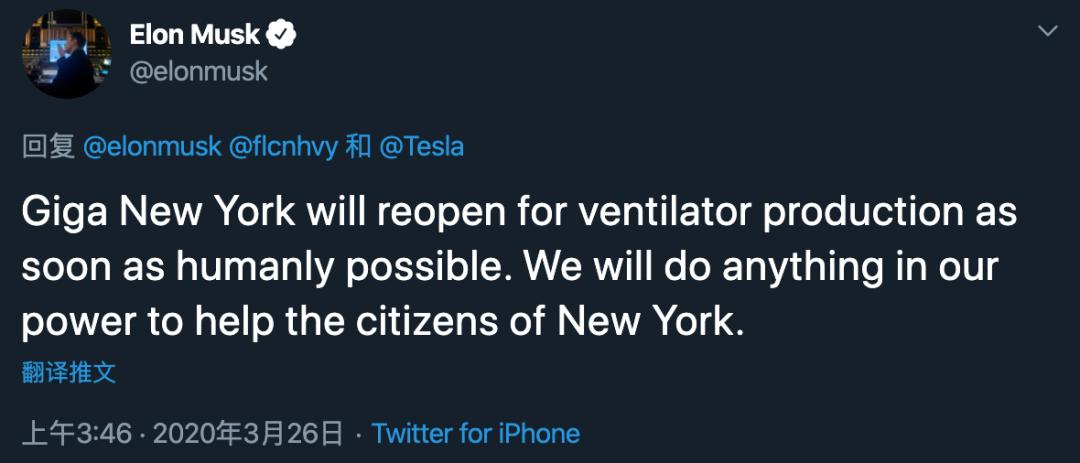Click the tweet line starting power to help
The width and height of the screenshot is (1080, 463).
[x=384, y=322]
